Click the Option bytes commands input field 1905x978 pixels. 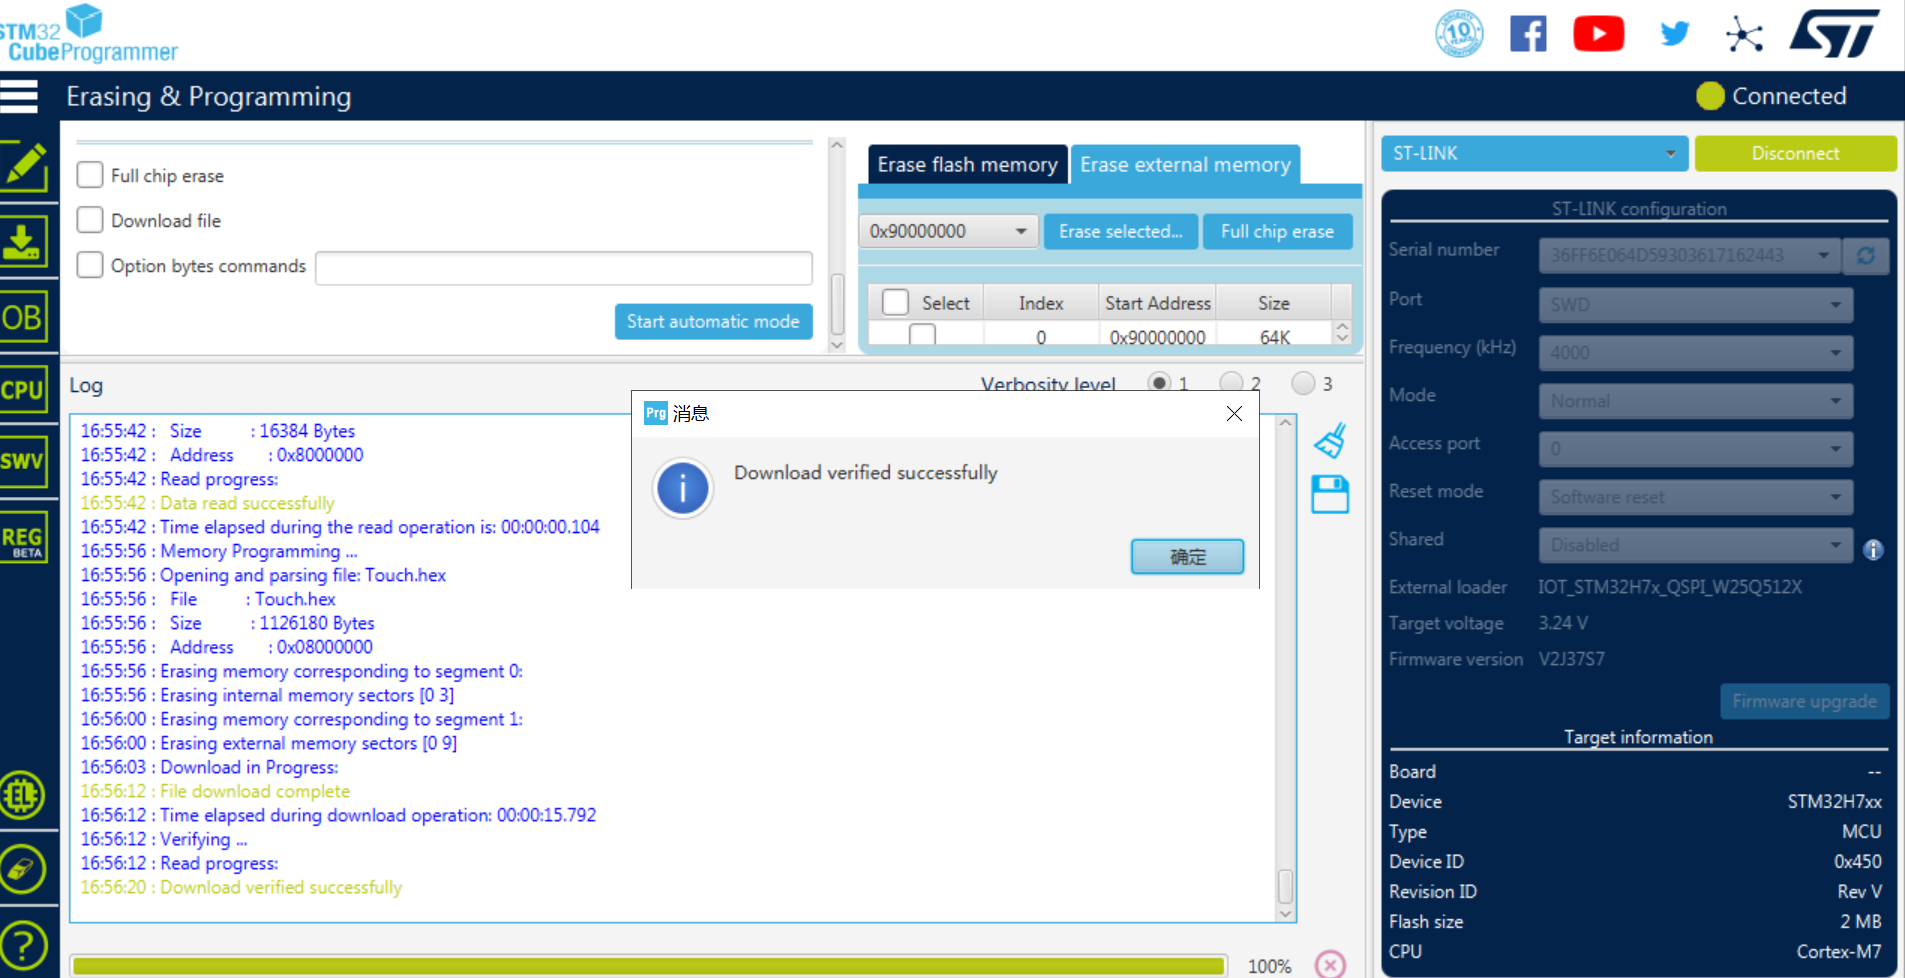pos(563,267)
